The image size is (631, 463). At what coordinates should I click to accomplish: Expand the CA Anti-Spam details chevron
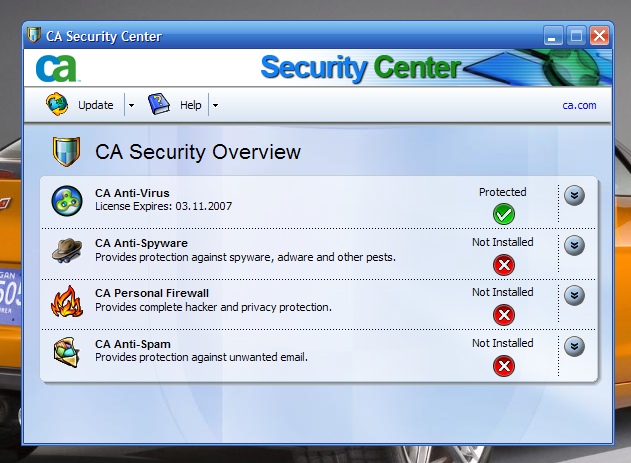coord(574,346)
